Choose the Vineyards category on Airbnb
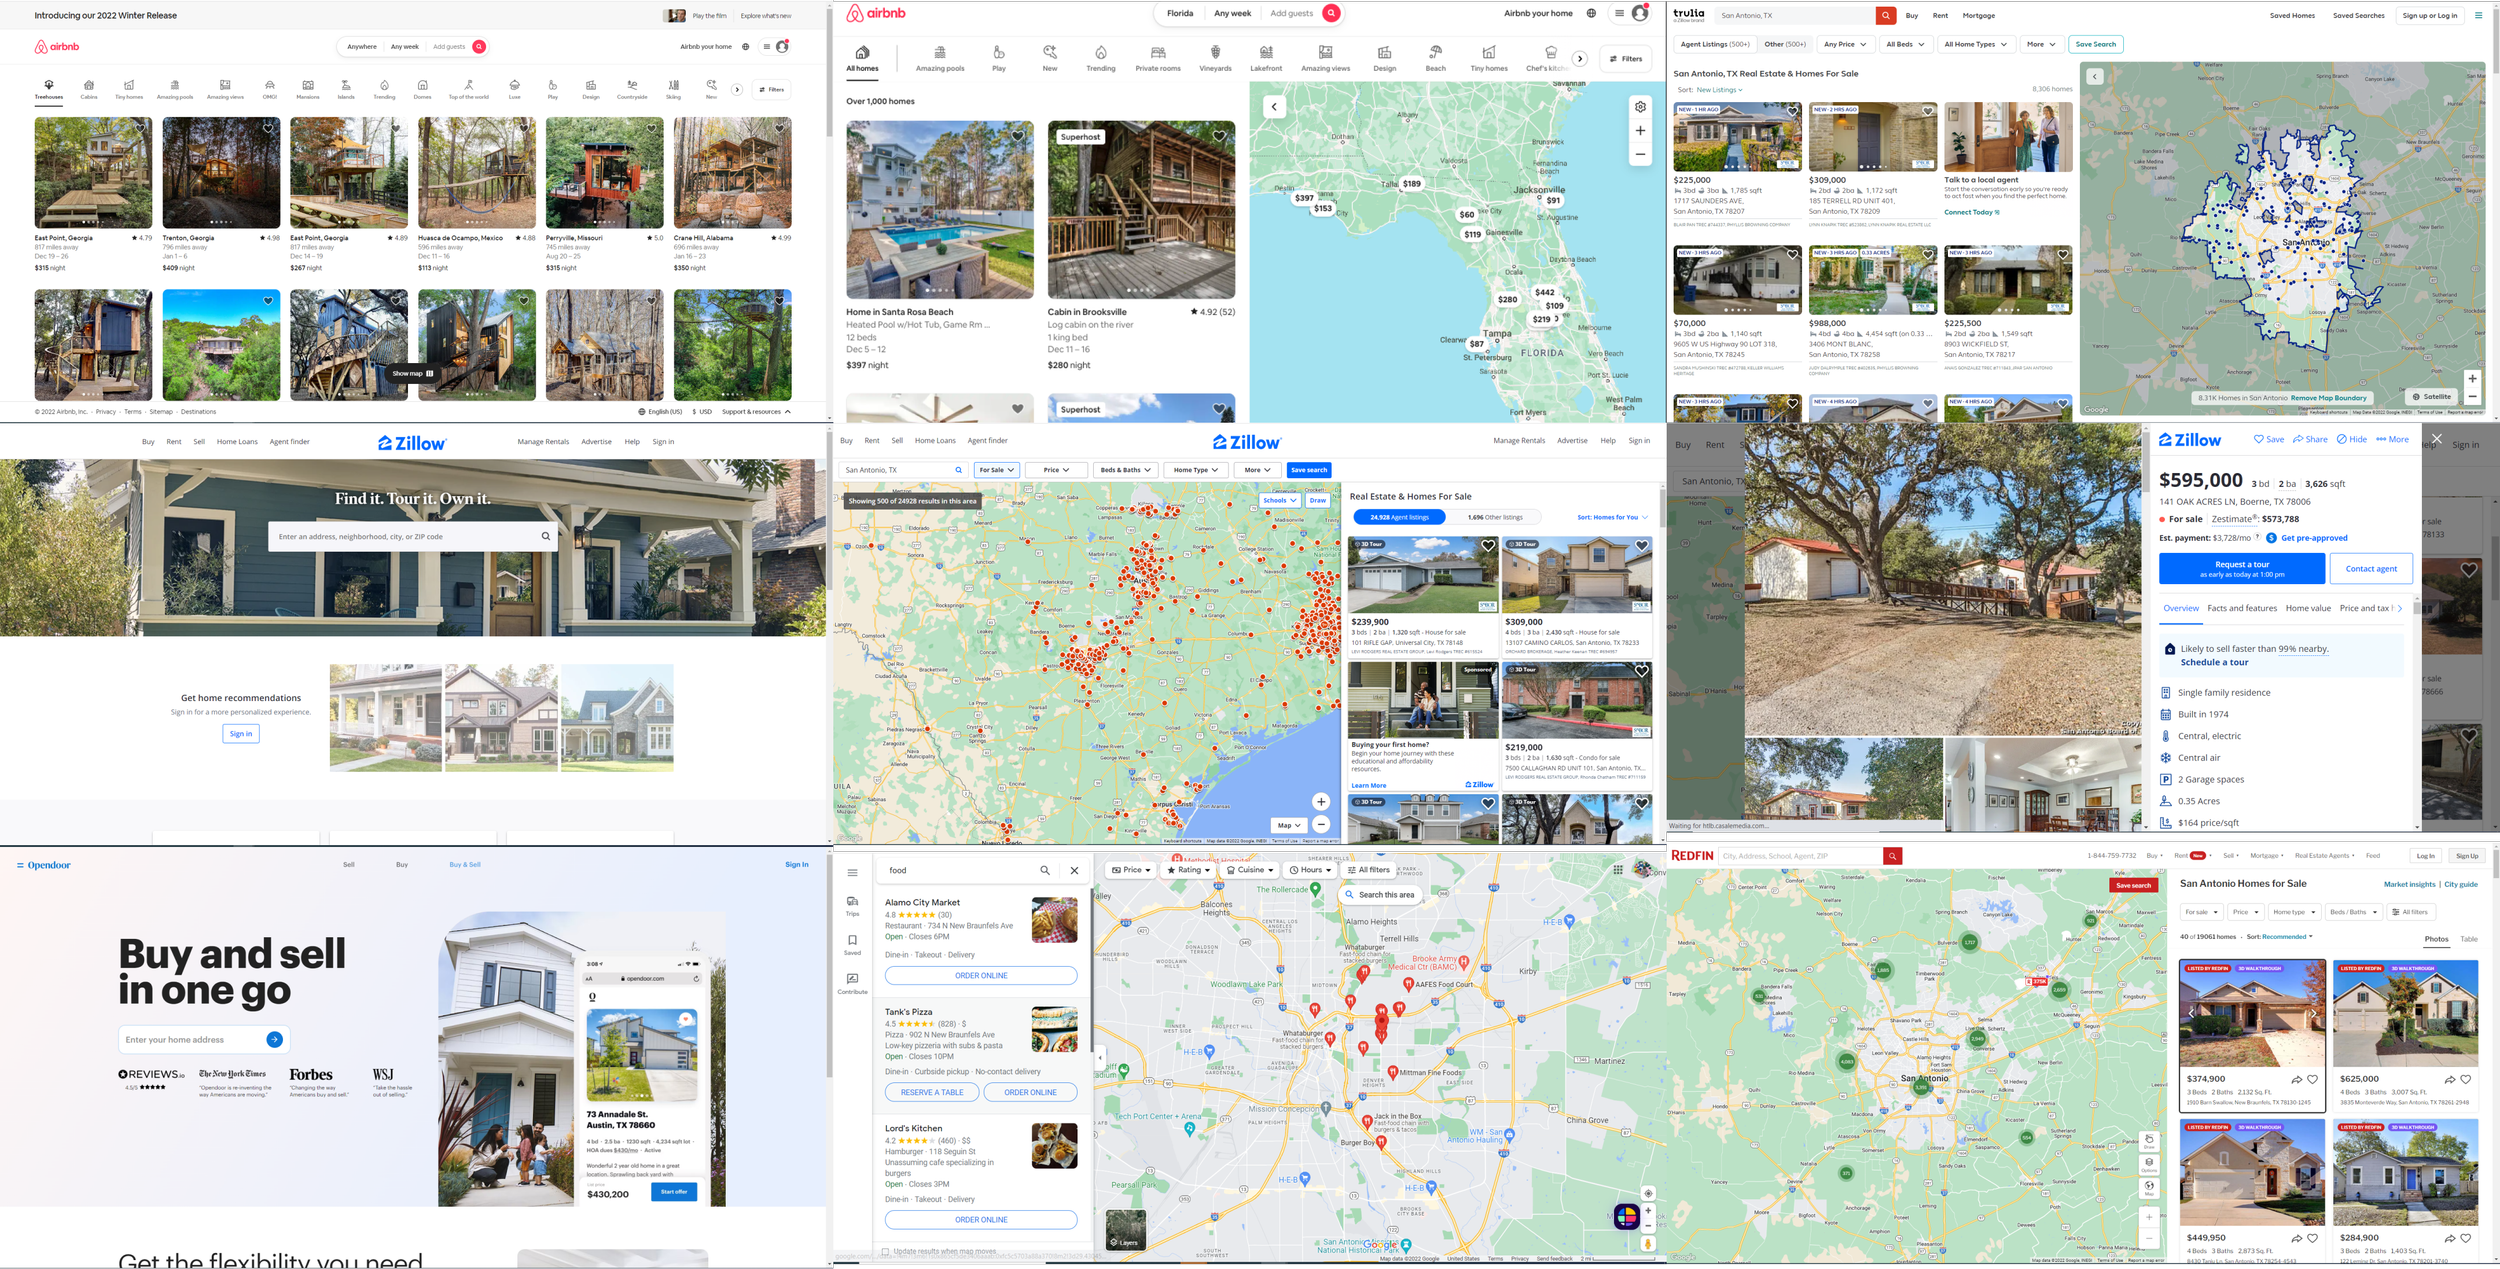 tap(1215, 58)
